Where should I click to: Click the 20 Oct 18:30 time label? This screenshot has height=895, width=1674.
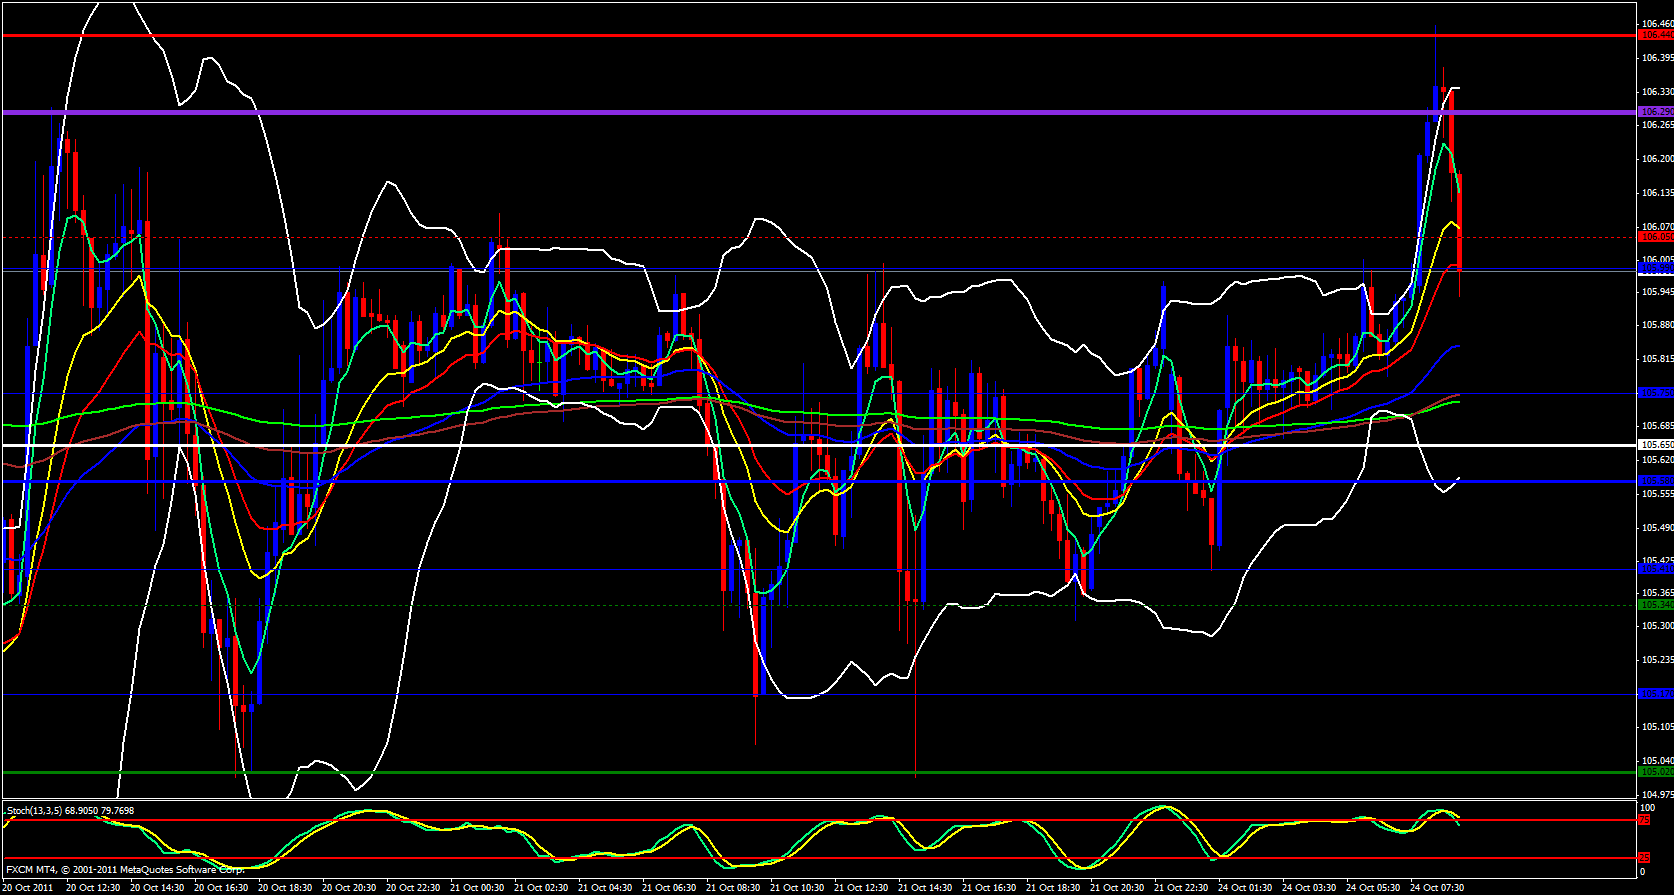coord(284,887)
